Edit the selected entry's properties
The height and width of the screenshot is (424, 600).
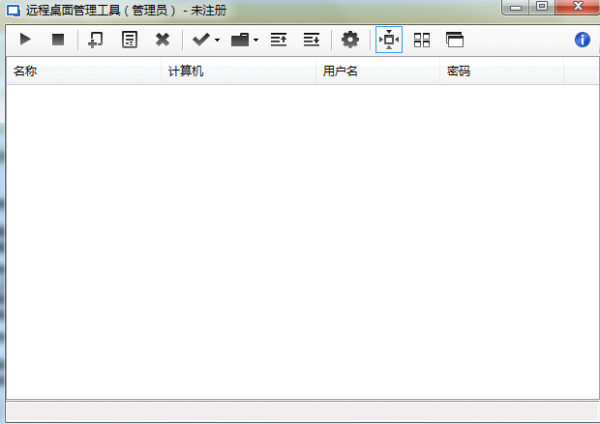point(129,40)
